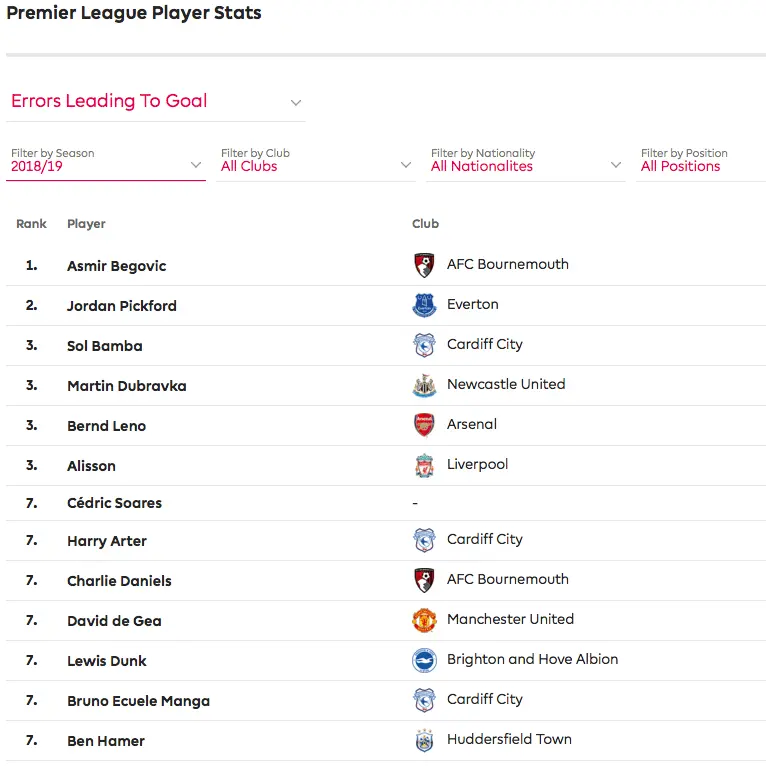Click AFC Bournemouth crest beside Asmir Begovic

(424, 265)
